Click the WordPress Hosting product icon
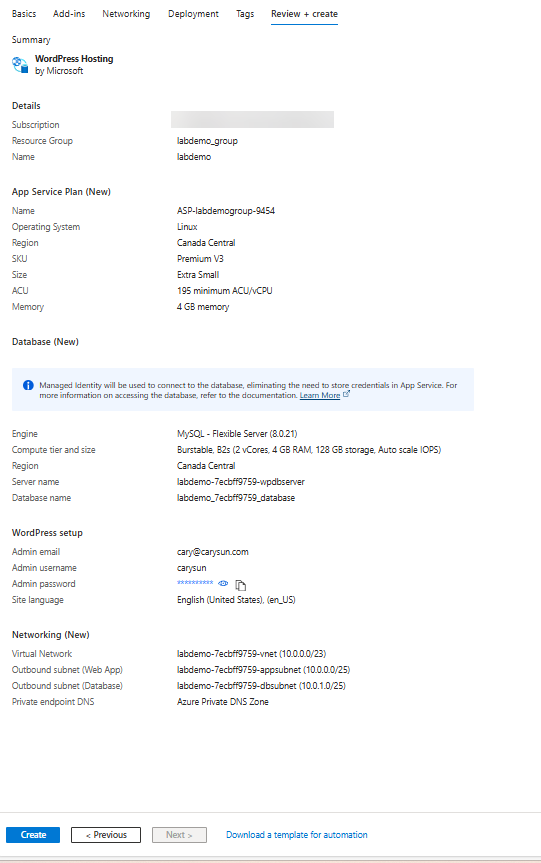The width and height of the screenshot is (541, 863). [x=20, y=65]
